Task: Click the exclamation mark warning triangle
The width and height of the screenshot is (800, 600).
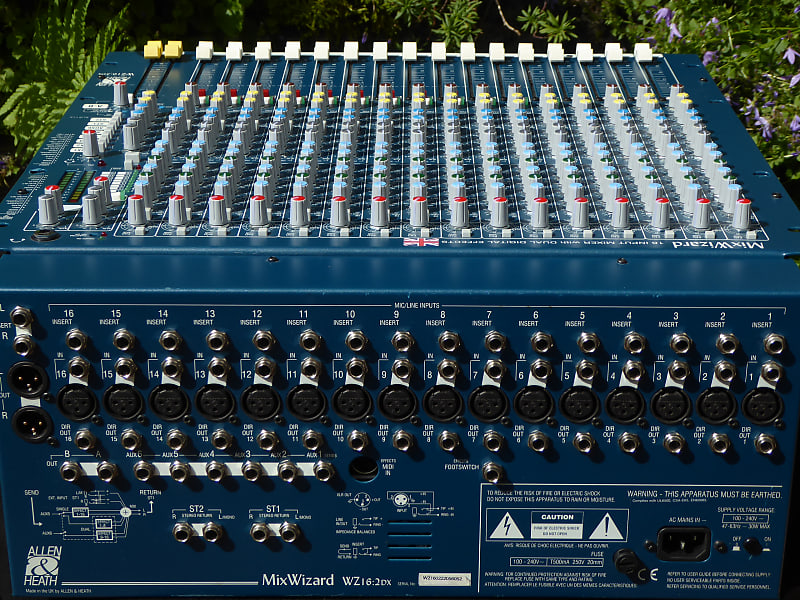Action: 606,527
